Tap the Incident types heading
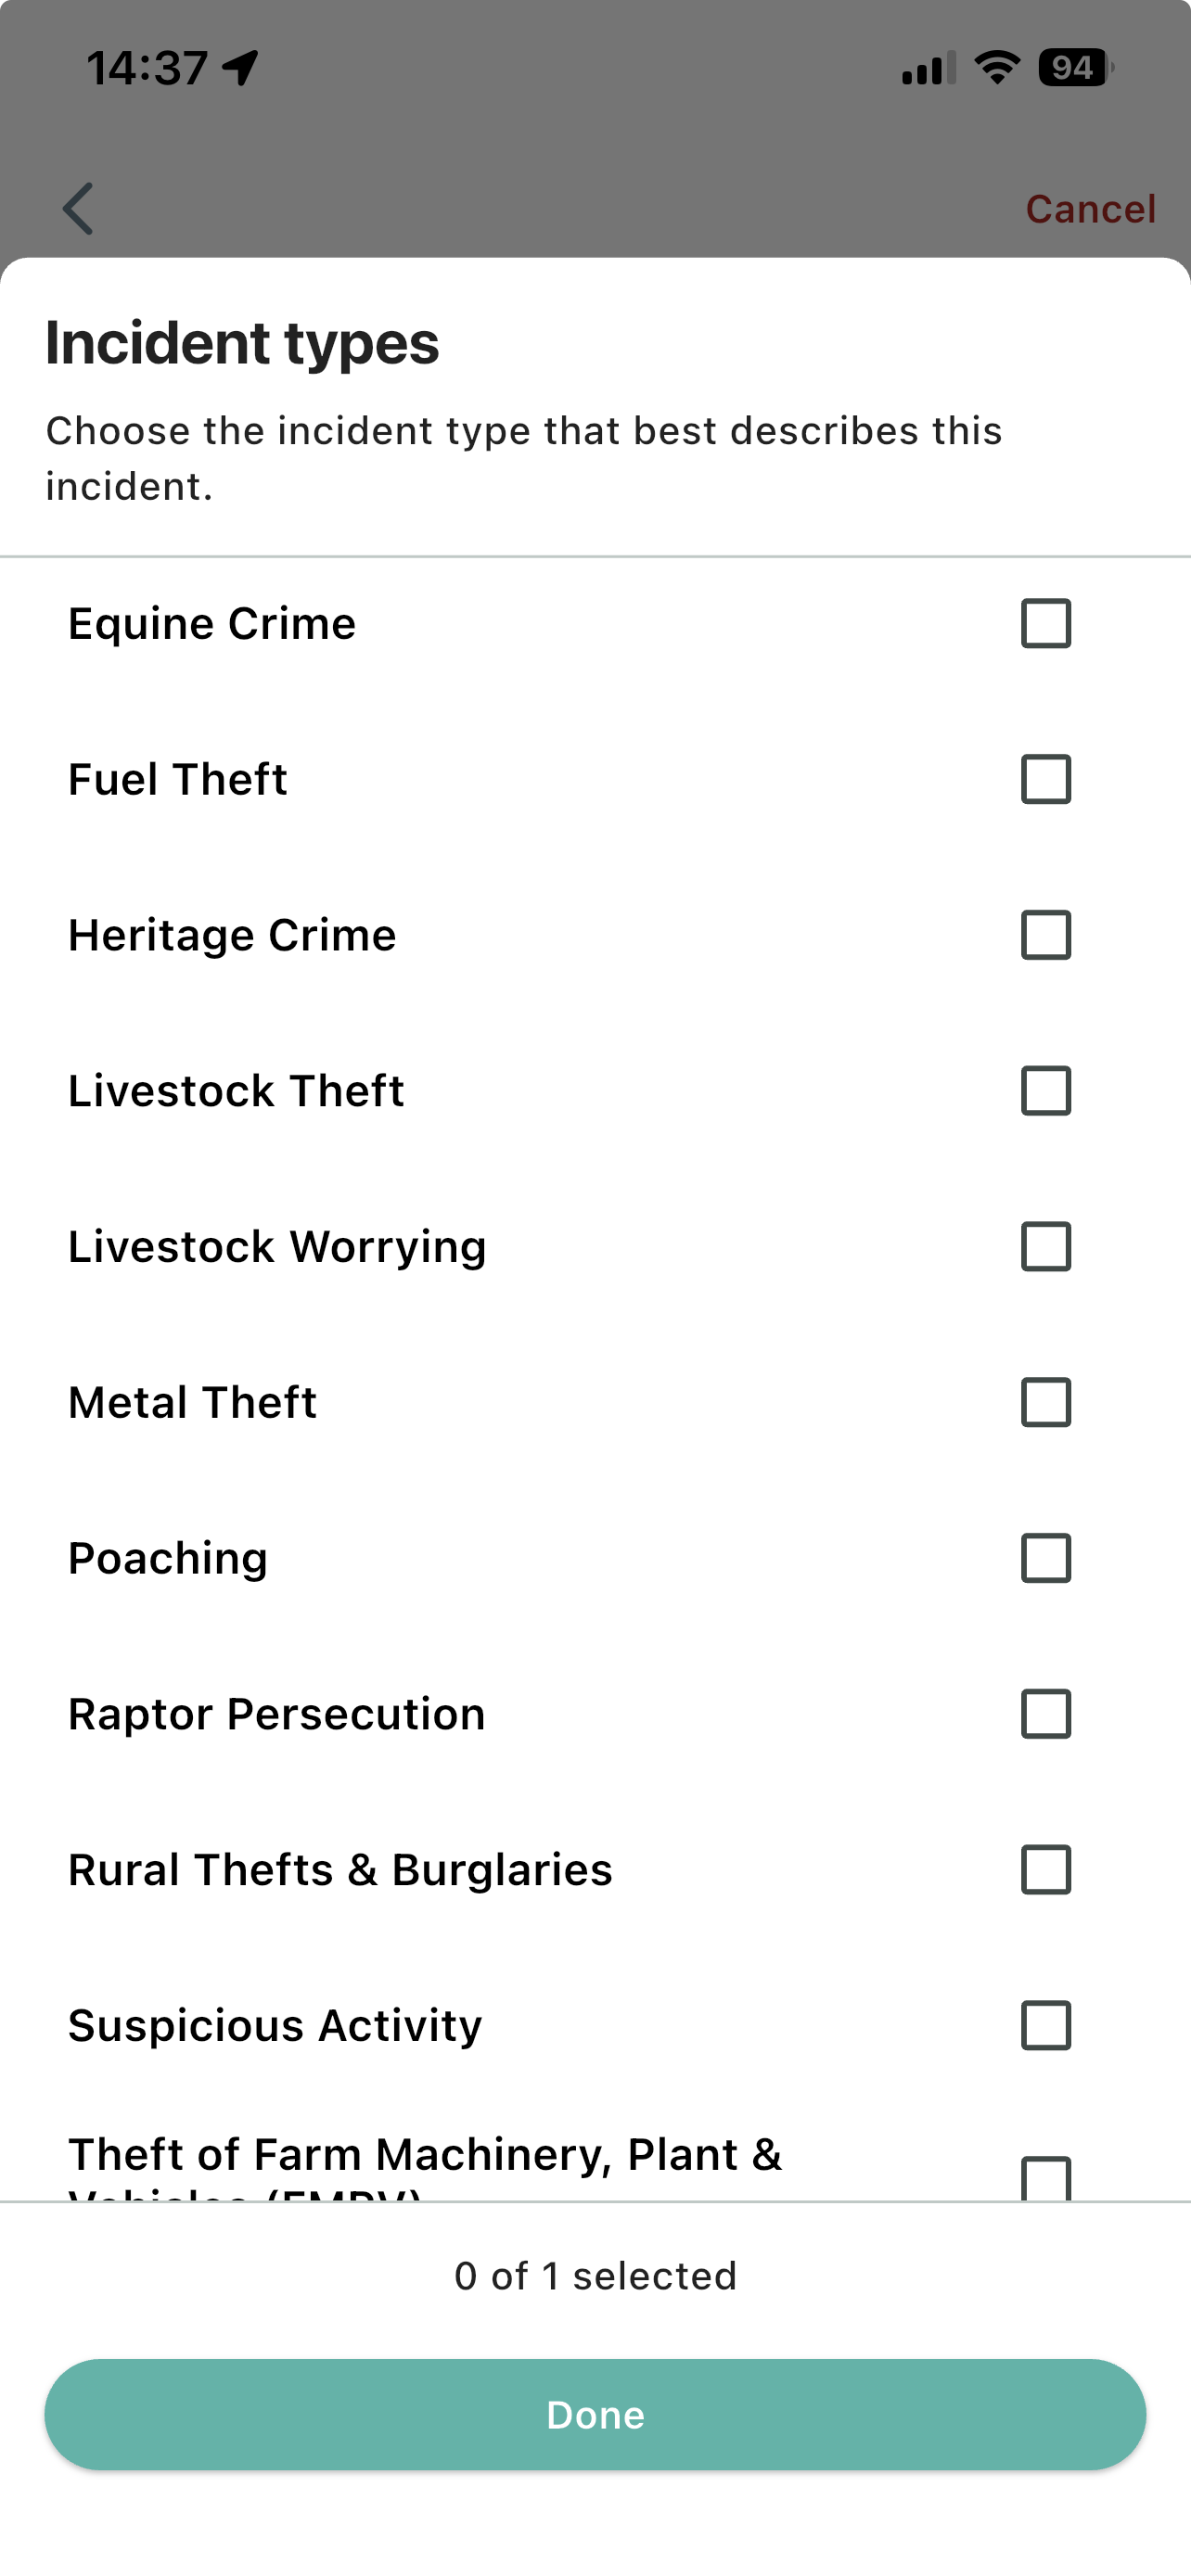Screen dimensions: 1191x2576 (242, 343)
